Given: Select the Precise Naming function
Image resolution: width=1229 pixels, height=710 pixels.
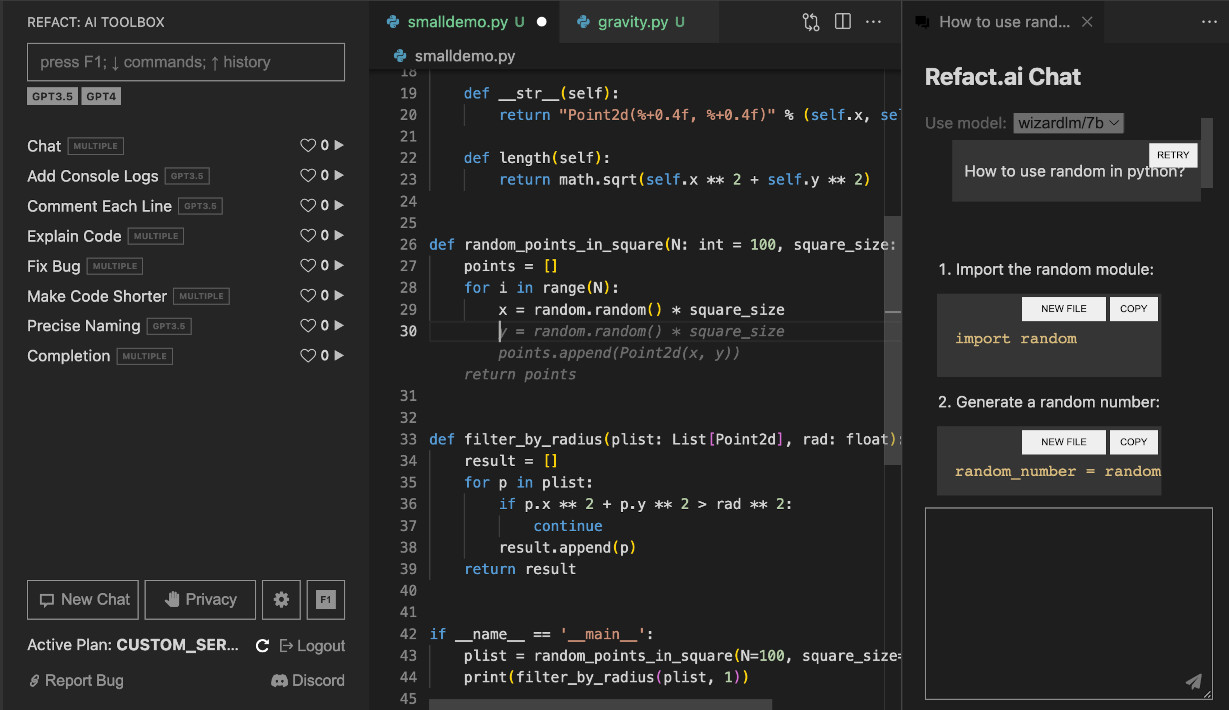Looking at the screenshot, I should point(84,326).
